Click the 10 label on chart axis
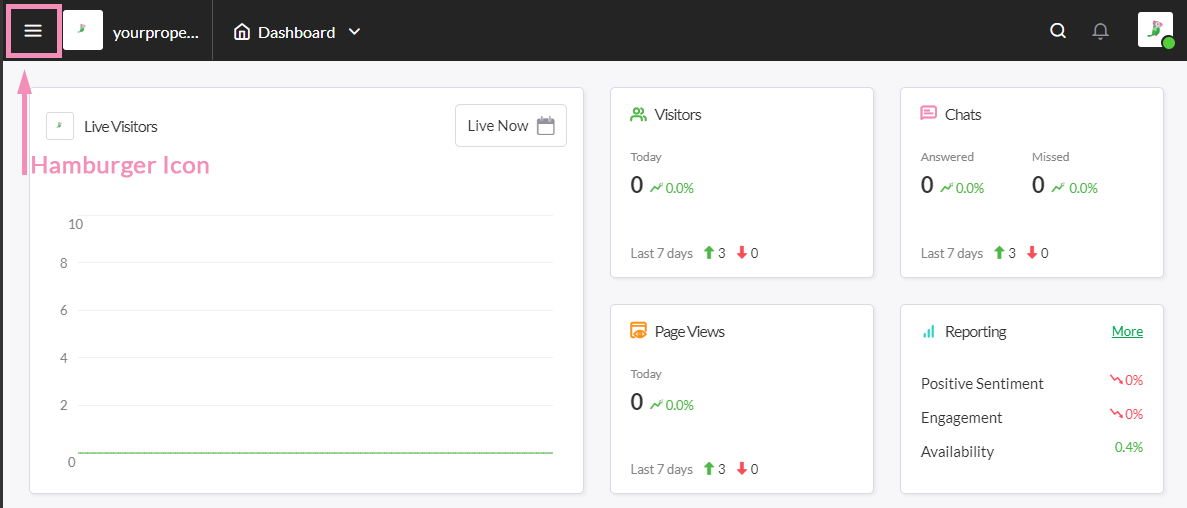Image resolution: width=1187 pixels, height=508 pixels. (x=75, y=224)
